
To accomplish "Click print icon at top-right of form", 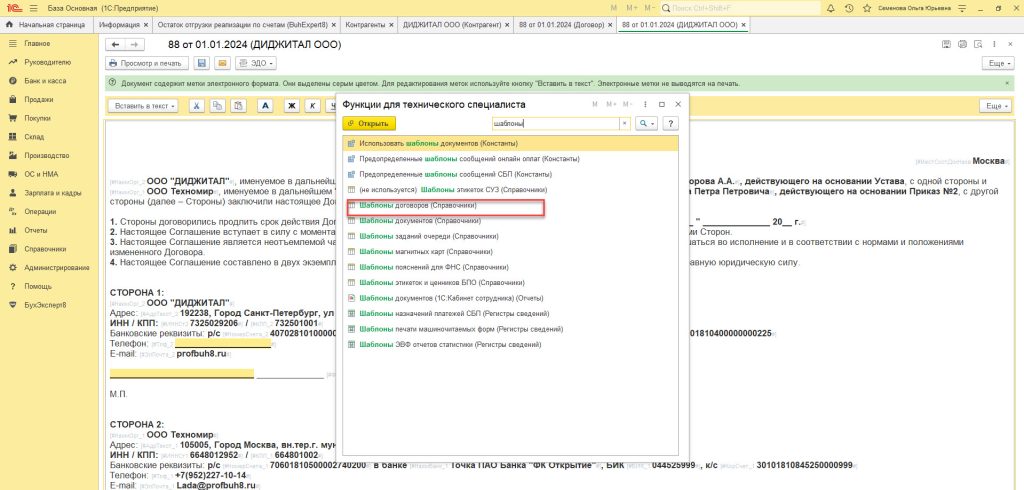I will pyautogui.click(x=962, y=44).
